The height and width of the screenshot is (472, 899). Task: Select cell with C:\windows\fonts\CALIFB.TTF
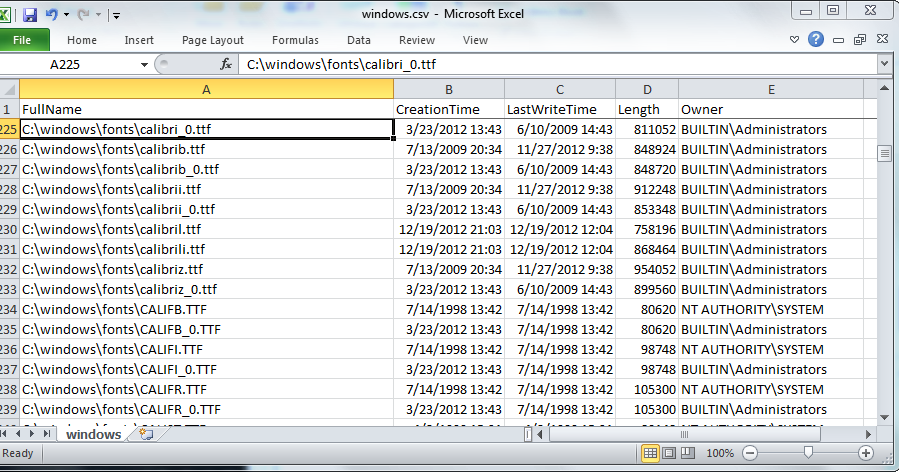tap(206, 310)
